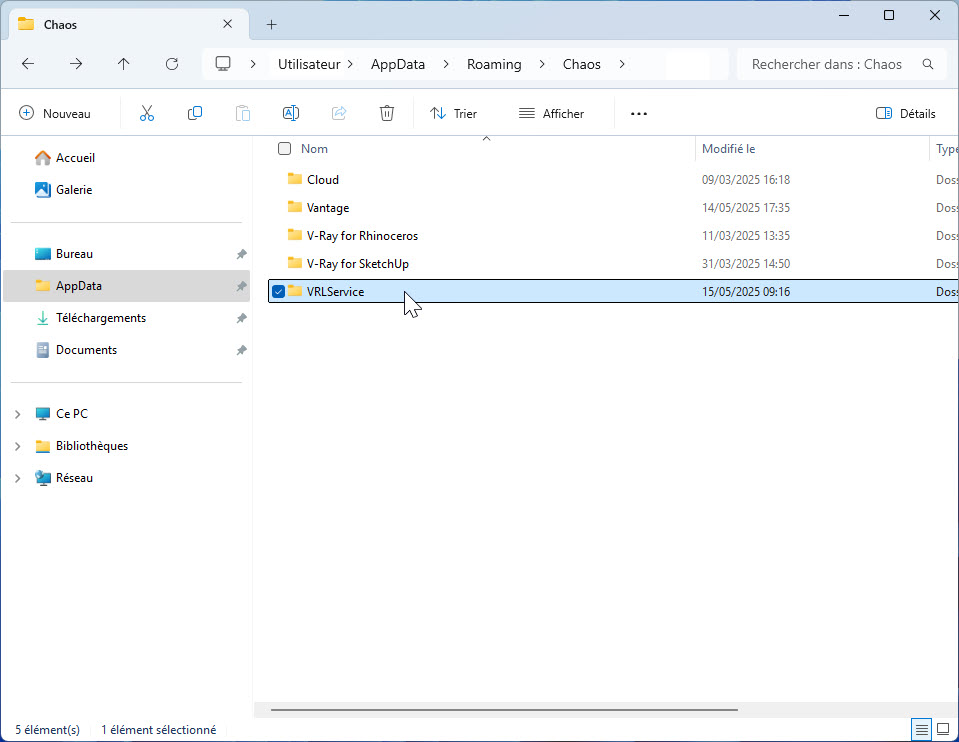Unpin Bureau using its pin icon
Screen dimensions: 959x742
(x=242, y=254)
